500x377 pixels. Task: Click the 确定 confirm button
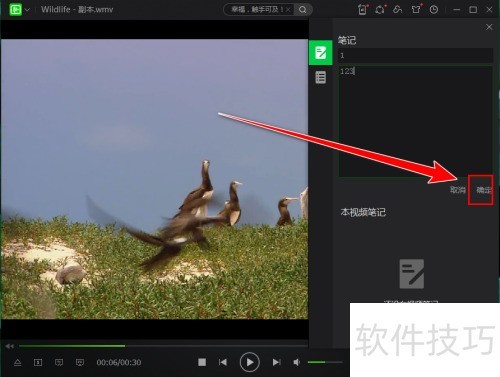[484, 190]
